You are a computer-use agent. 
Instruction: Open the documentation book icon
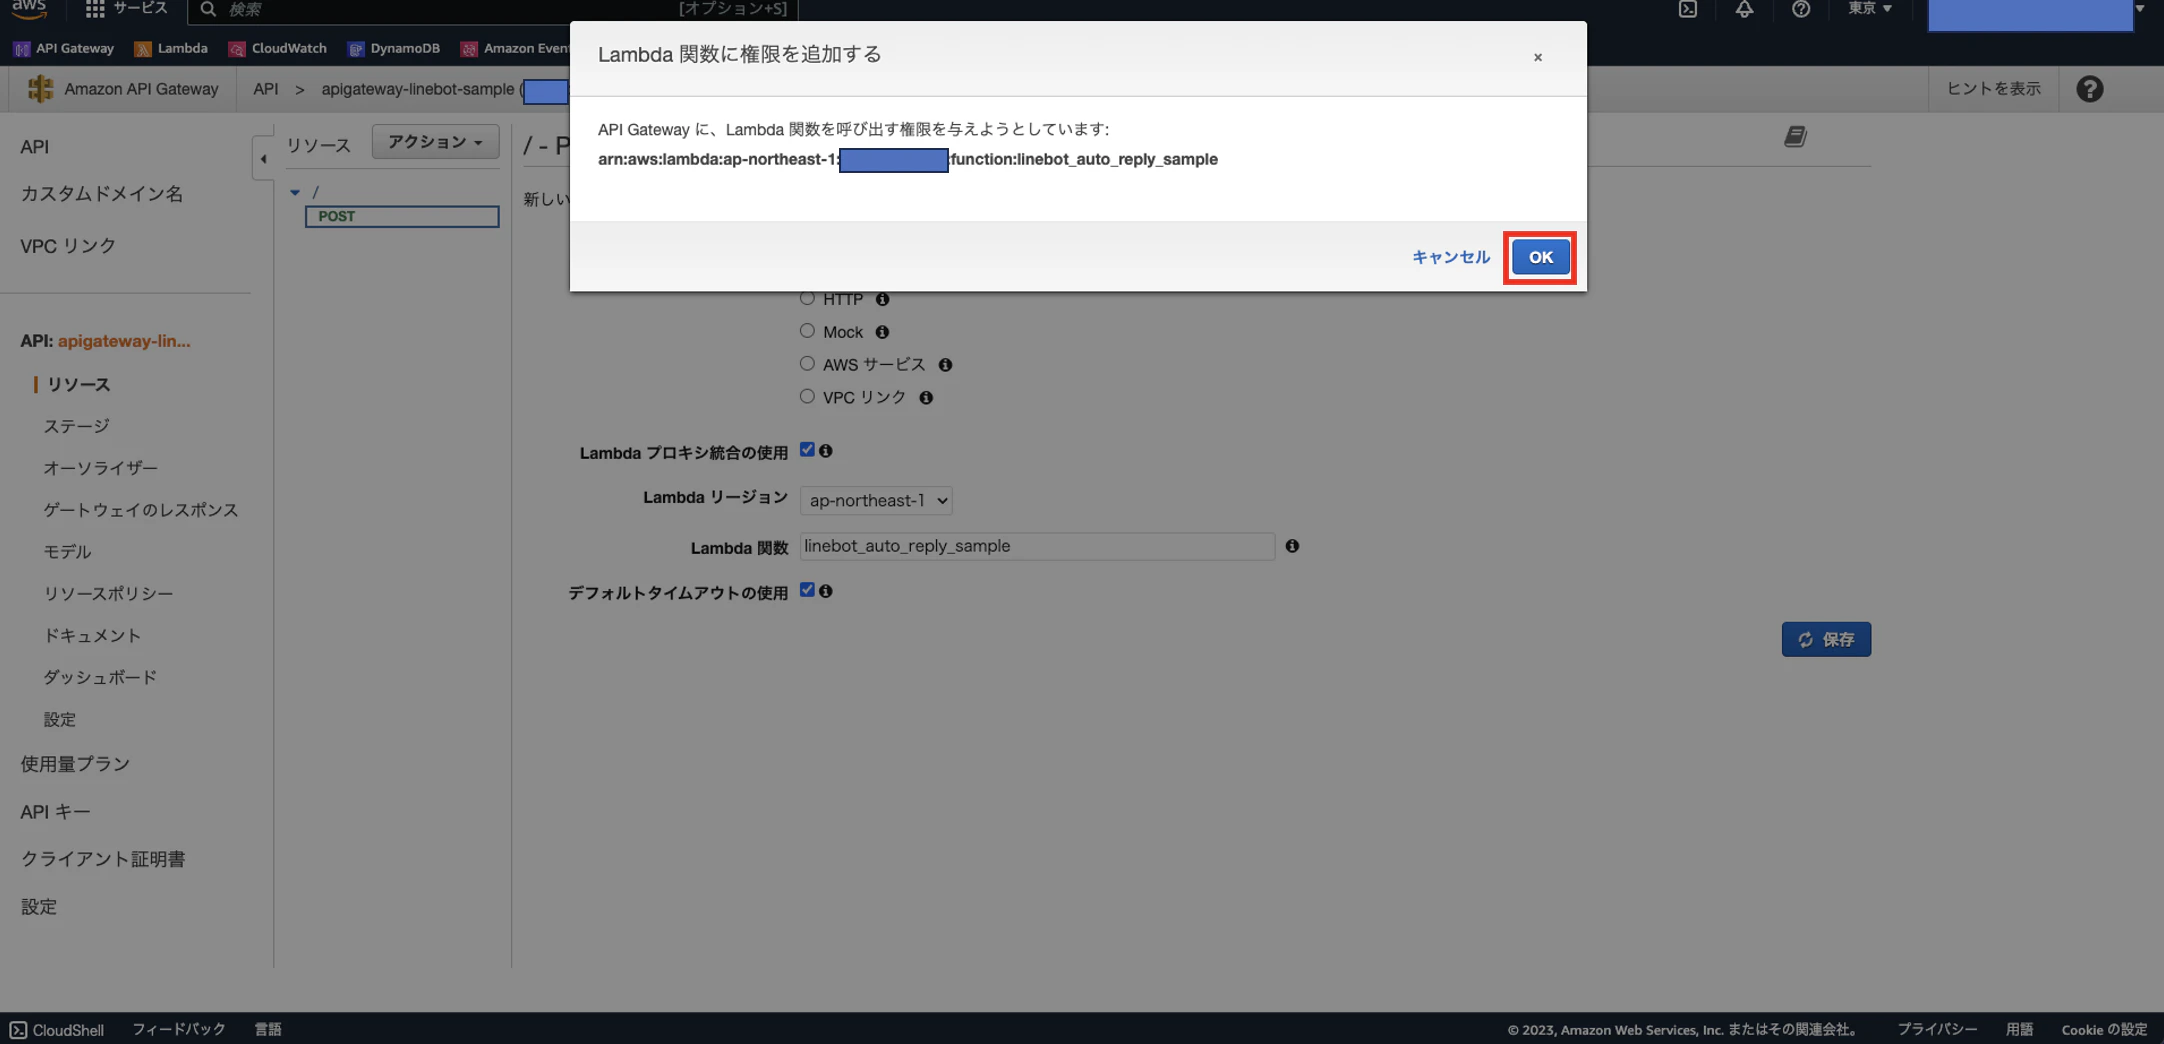1795,136
